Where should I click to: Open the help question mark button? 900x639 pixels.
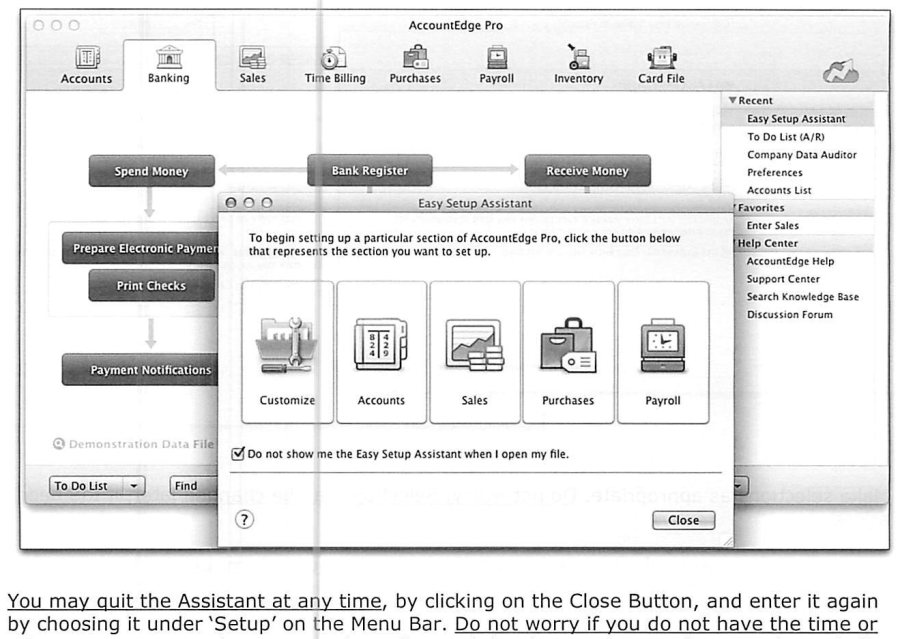pos(245,520)
